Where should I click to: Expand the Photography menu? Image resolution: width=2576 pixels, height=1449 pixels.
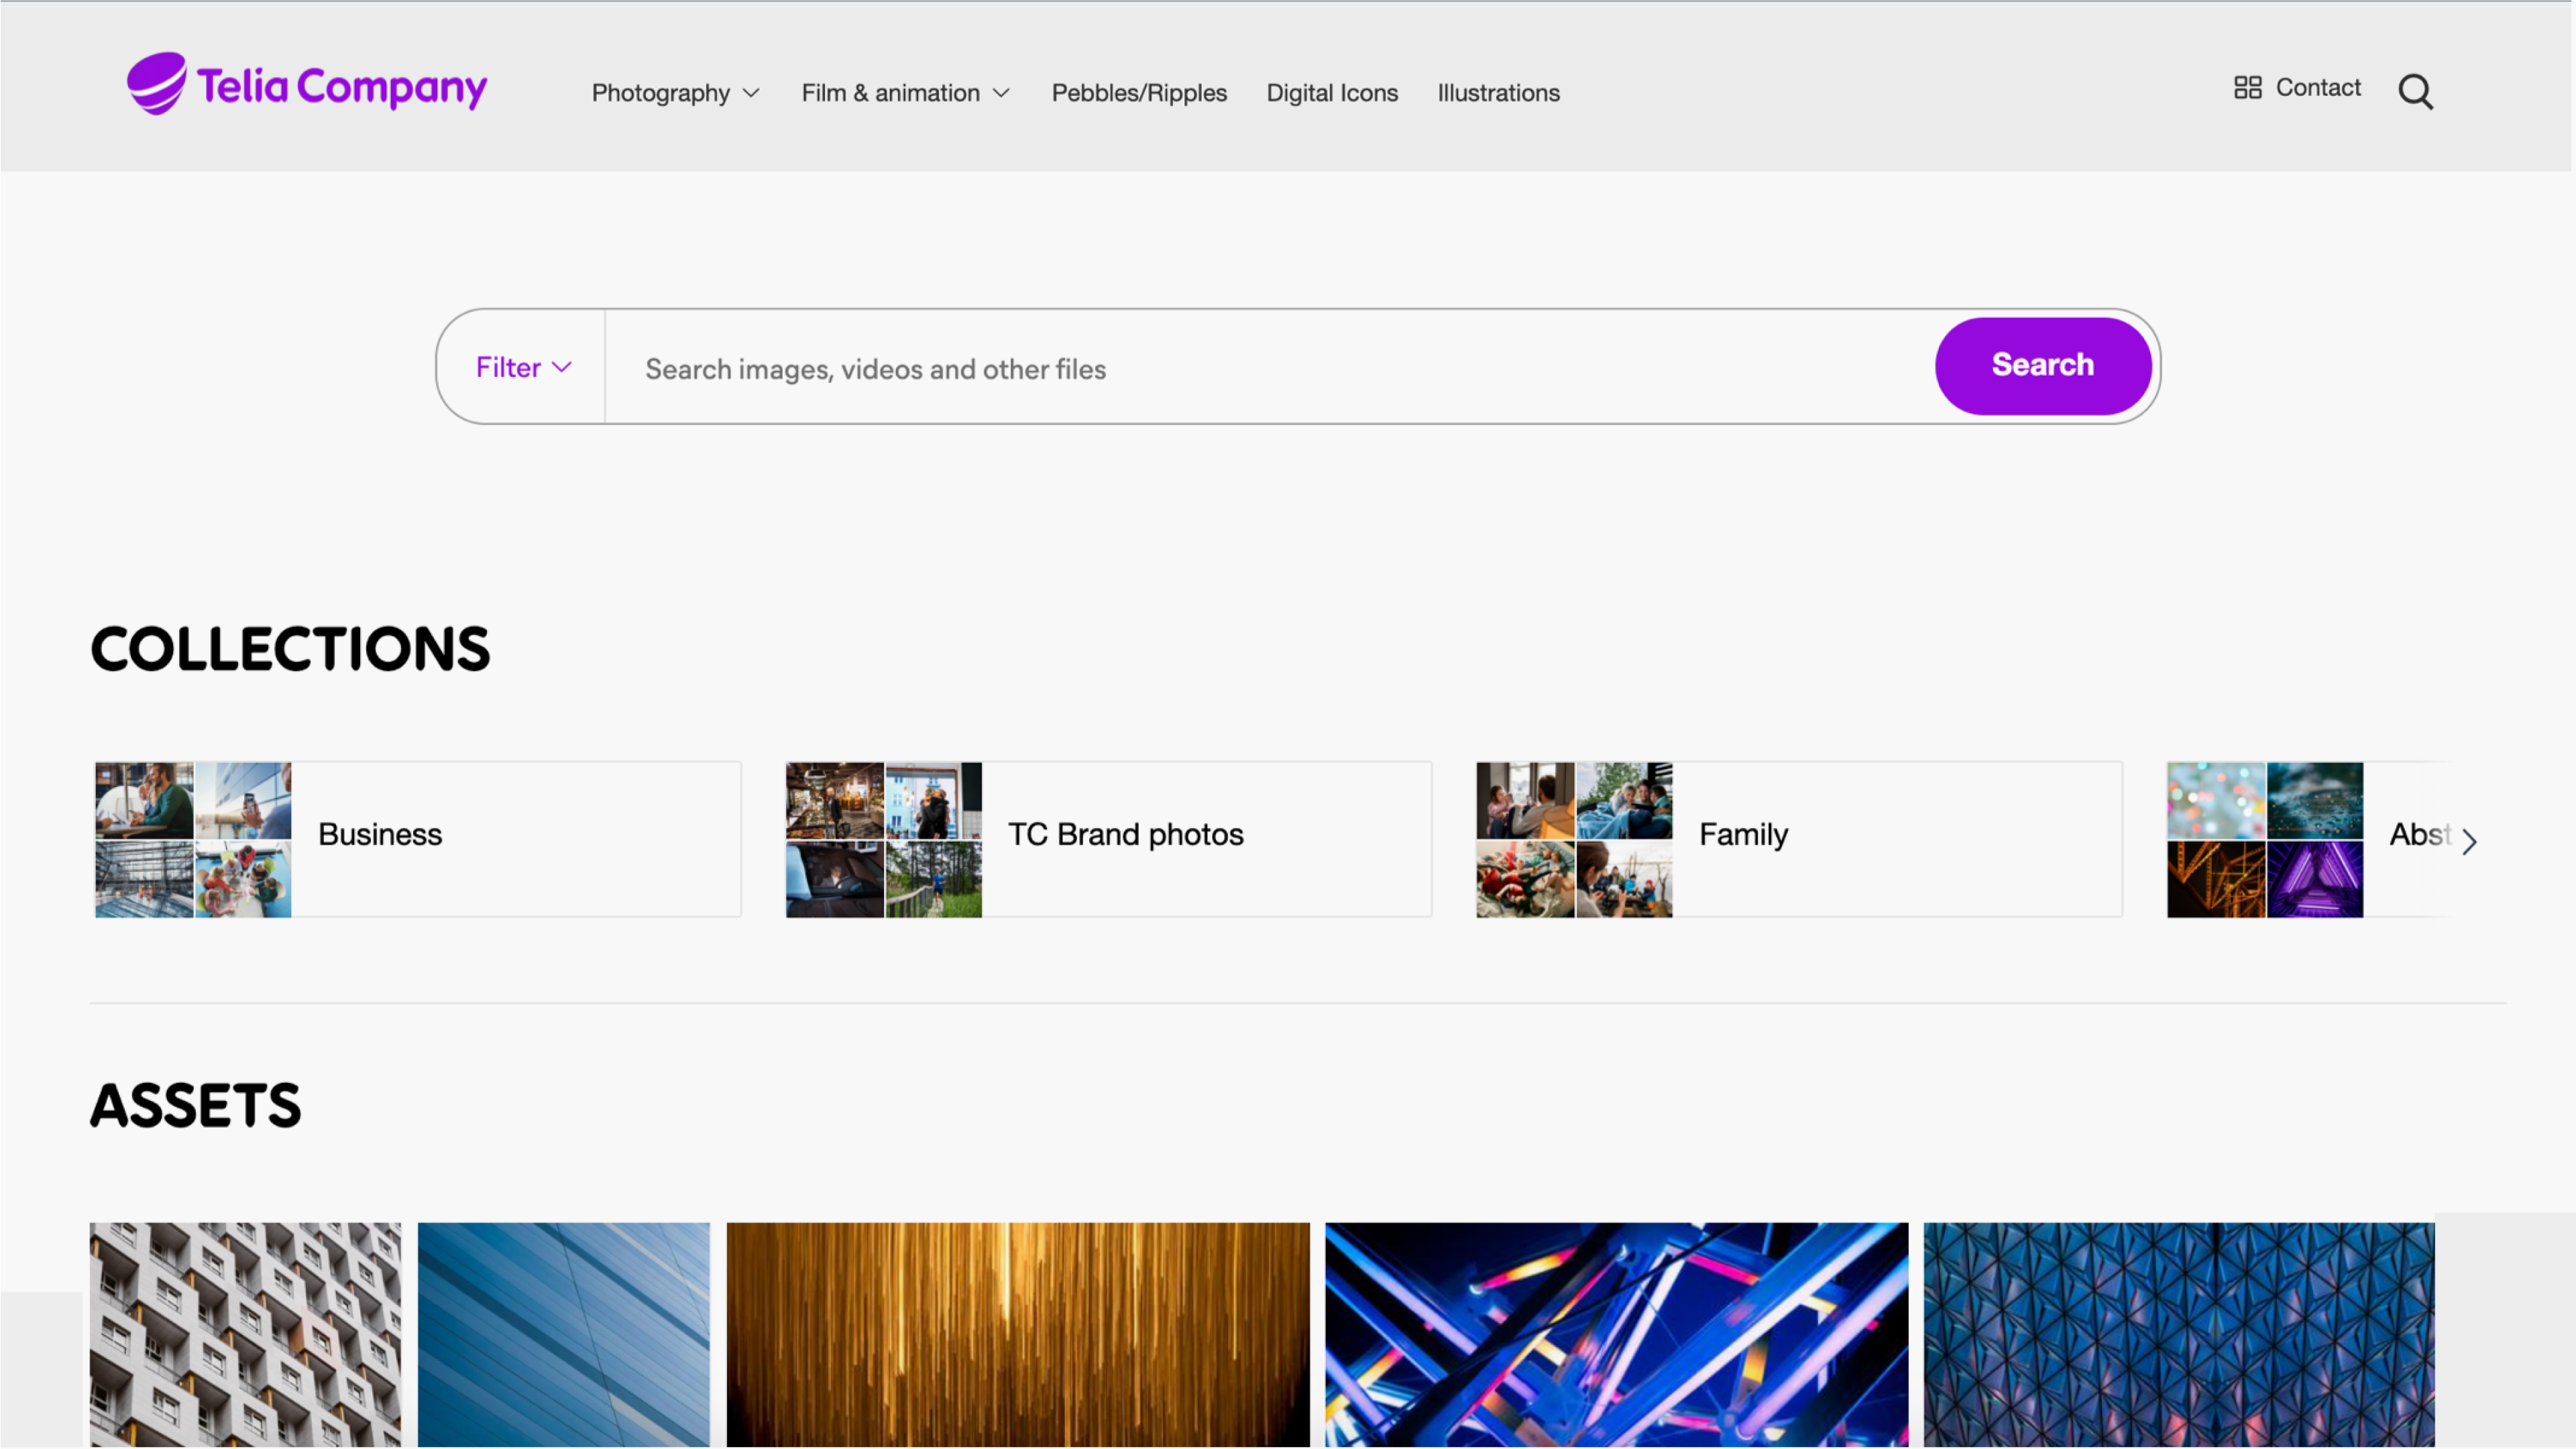click(676, 93)
